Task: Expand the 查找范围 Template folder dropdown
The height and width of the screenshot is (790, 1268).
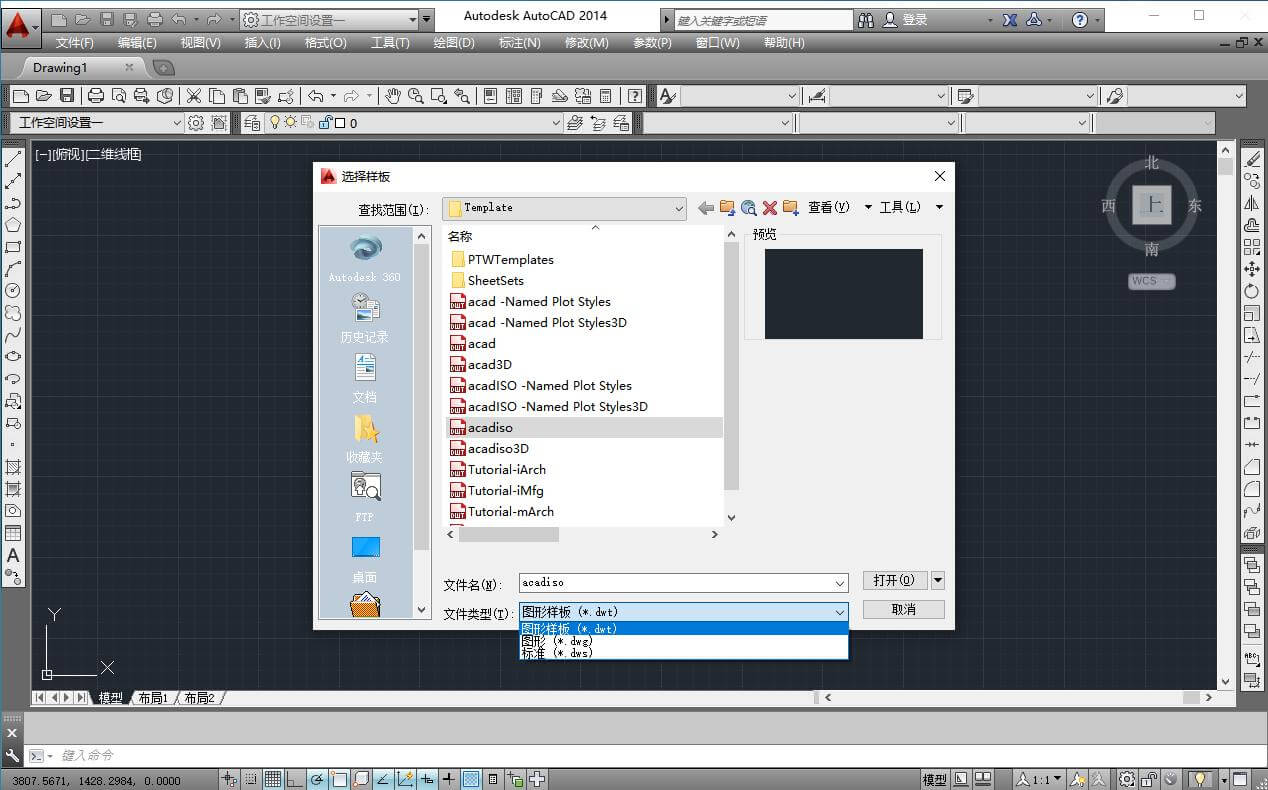Action: pos(679,208)
